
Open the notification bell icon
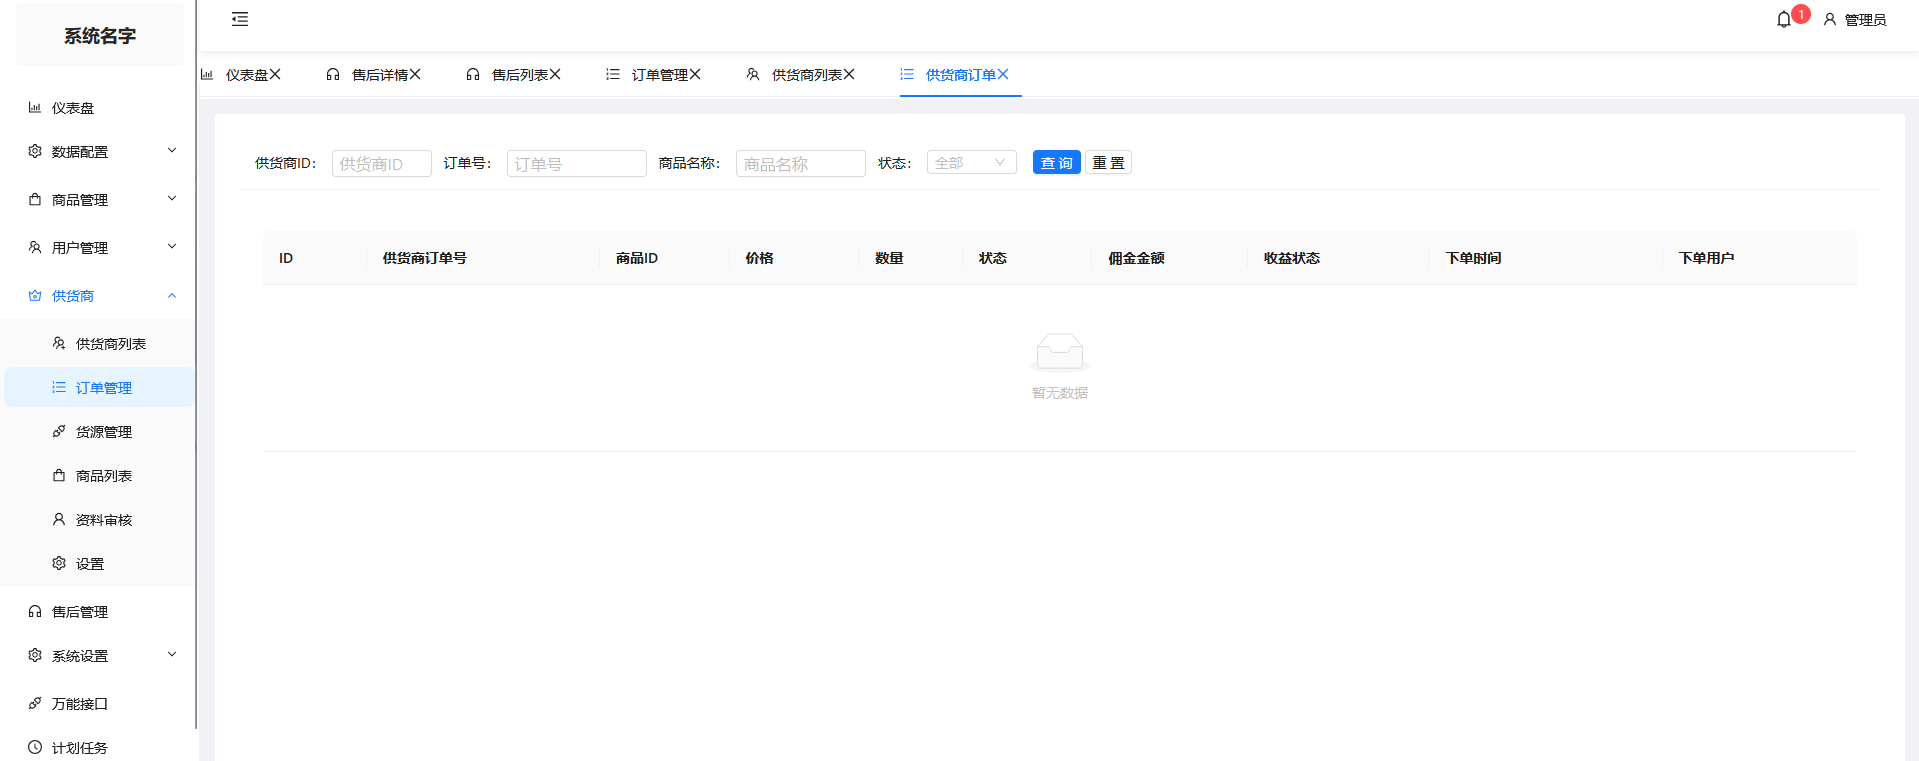coord(1784,20)
